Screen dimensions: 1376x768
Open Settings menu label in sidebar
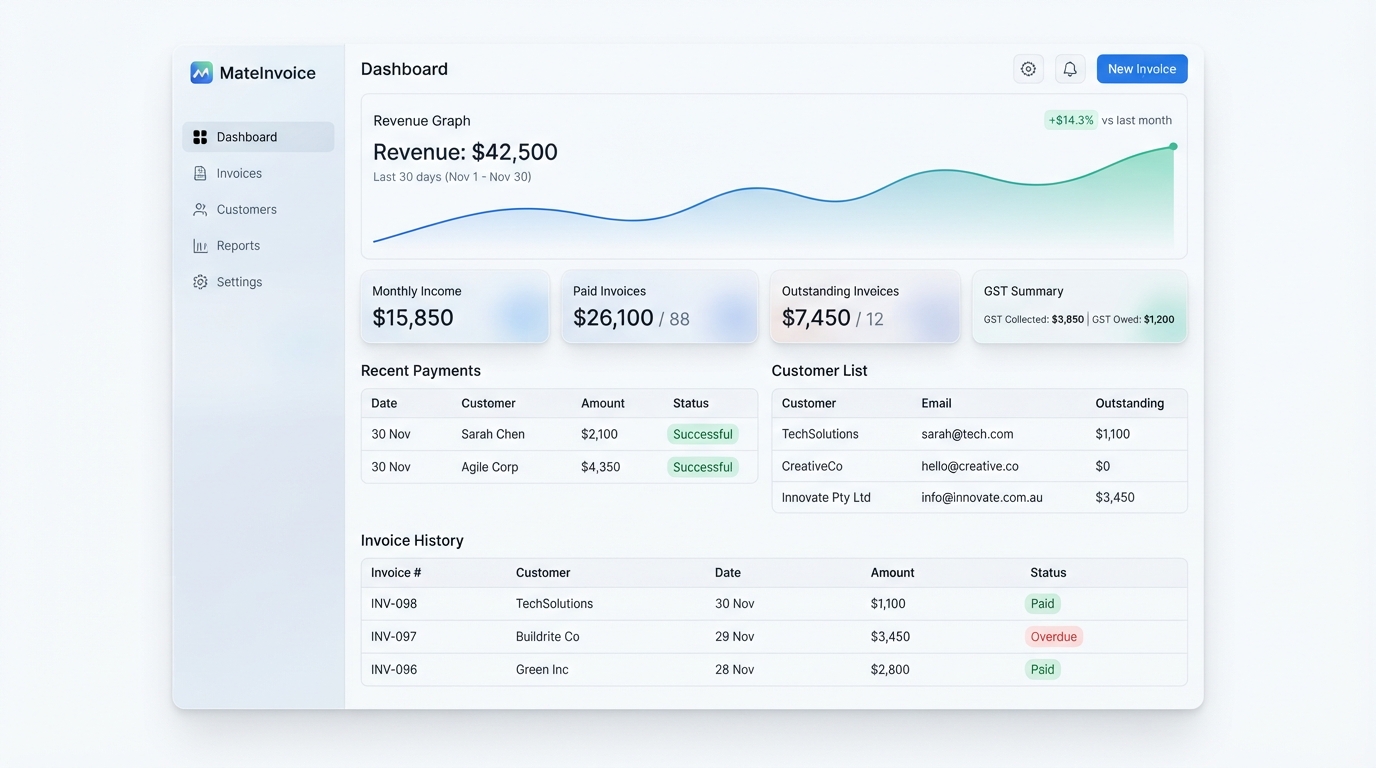(239, 282)
